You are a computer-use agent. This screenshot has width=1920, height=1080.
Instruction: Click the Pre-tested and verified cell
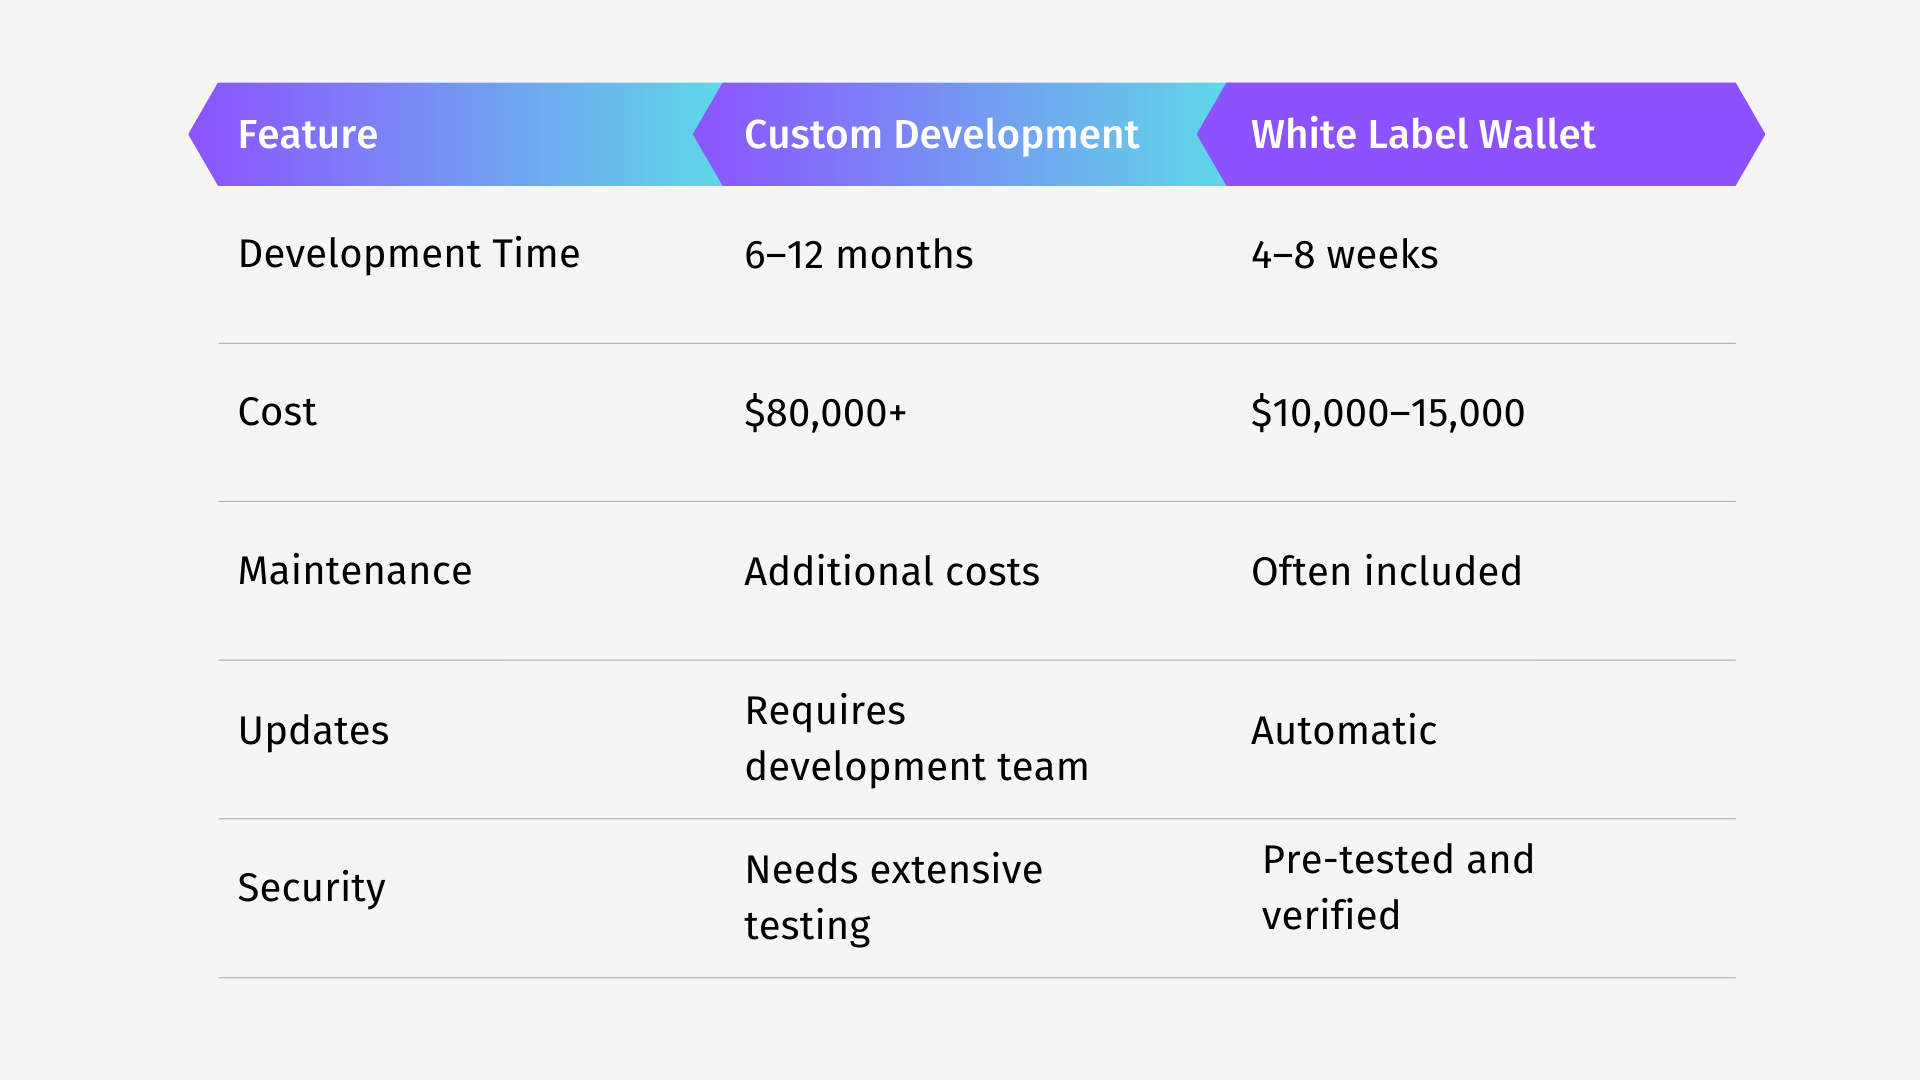pos(1397,887)
